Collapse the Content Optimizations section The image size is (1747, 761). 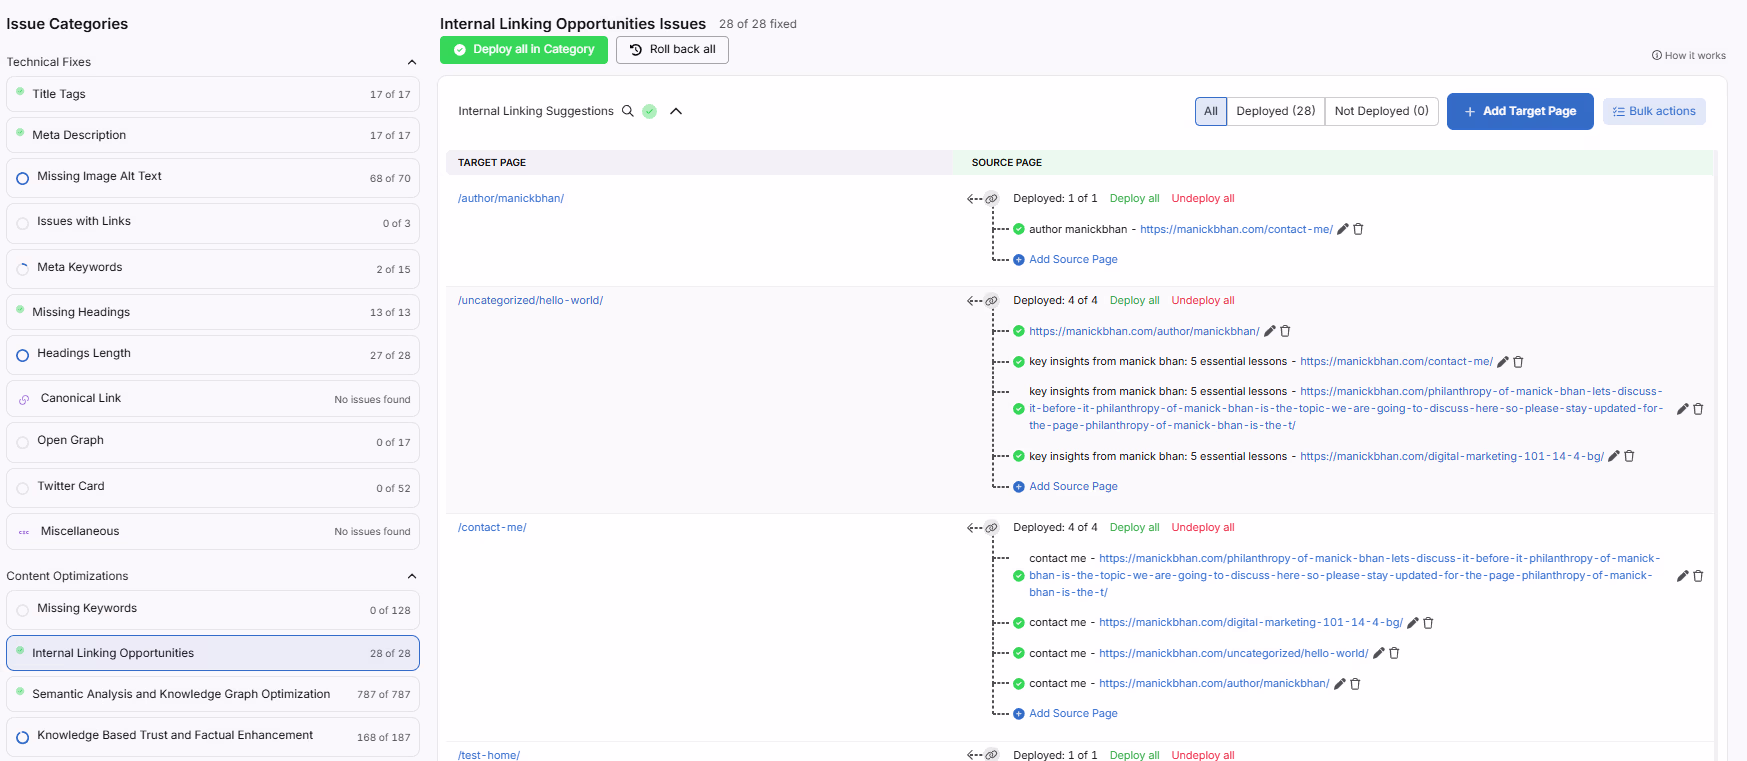coord(412,576)
